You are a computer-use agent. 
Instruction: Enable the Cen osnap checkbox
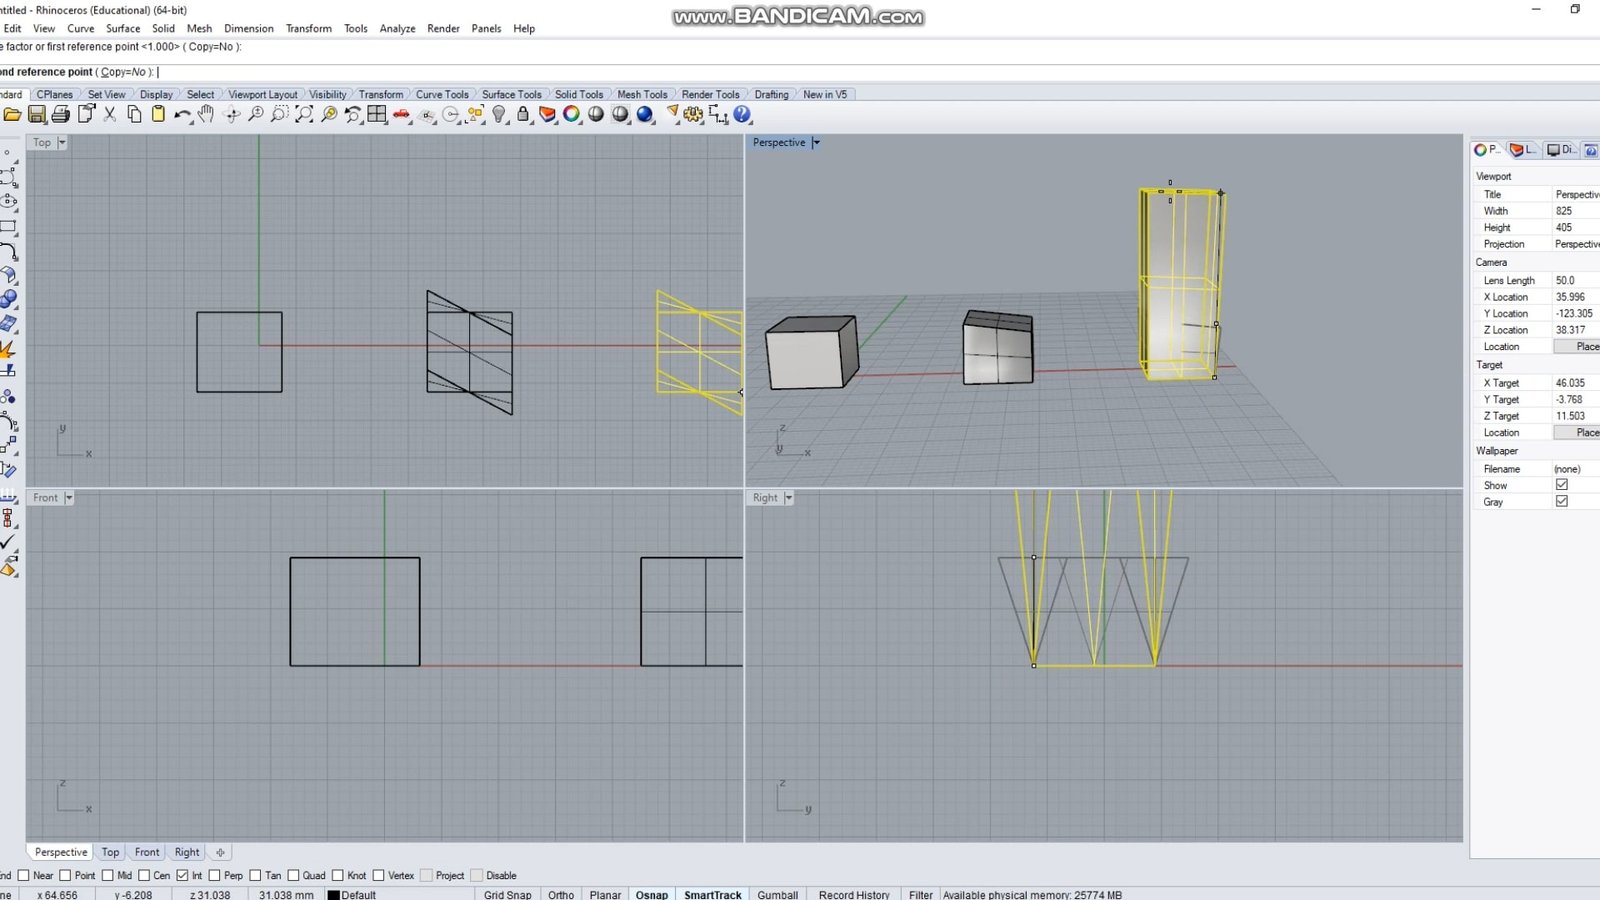coord(144,875)
